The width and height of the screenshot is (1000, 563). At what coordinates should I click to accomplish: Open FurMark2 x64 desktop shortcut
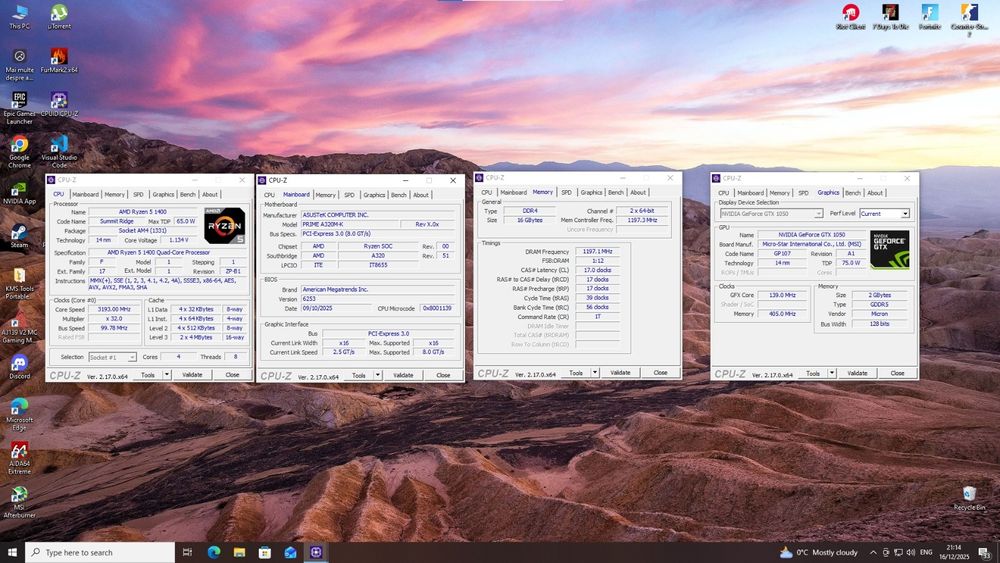(x=59, y=61)
